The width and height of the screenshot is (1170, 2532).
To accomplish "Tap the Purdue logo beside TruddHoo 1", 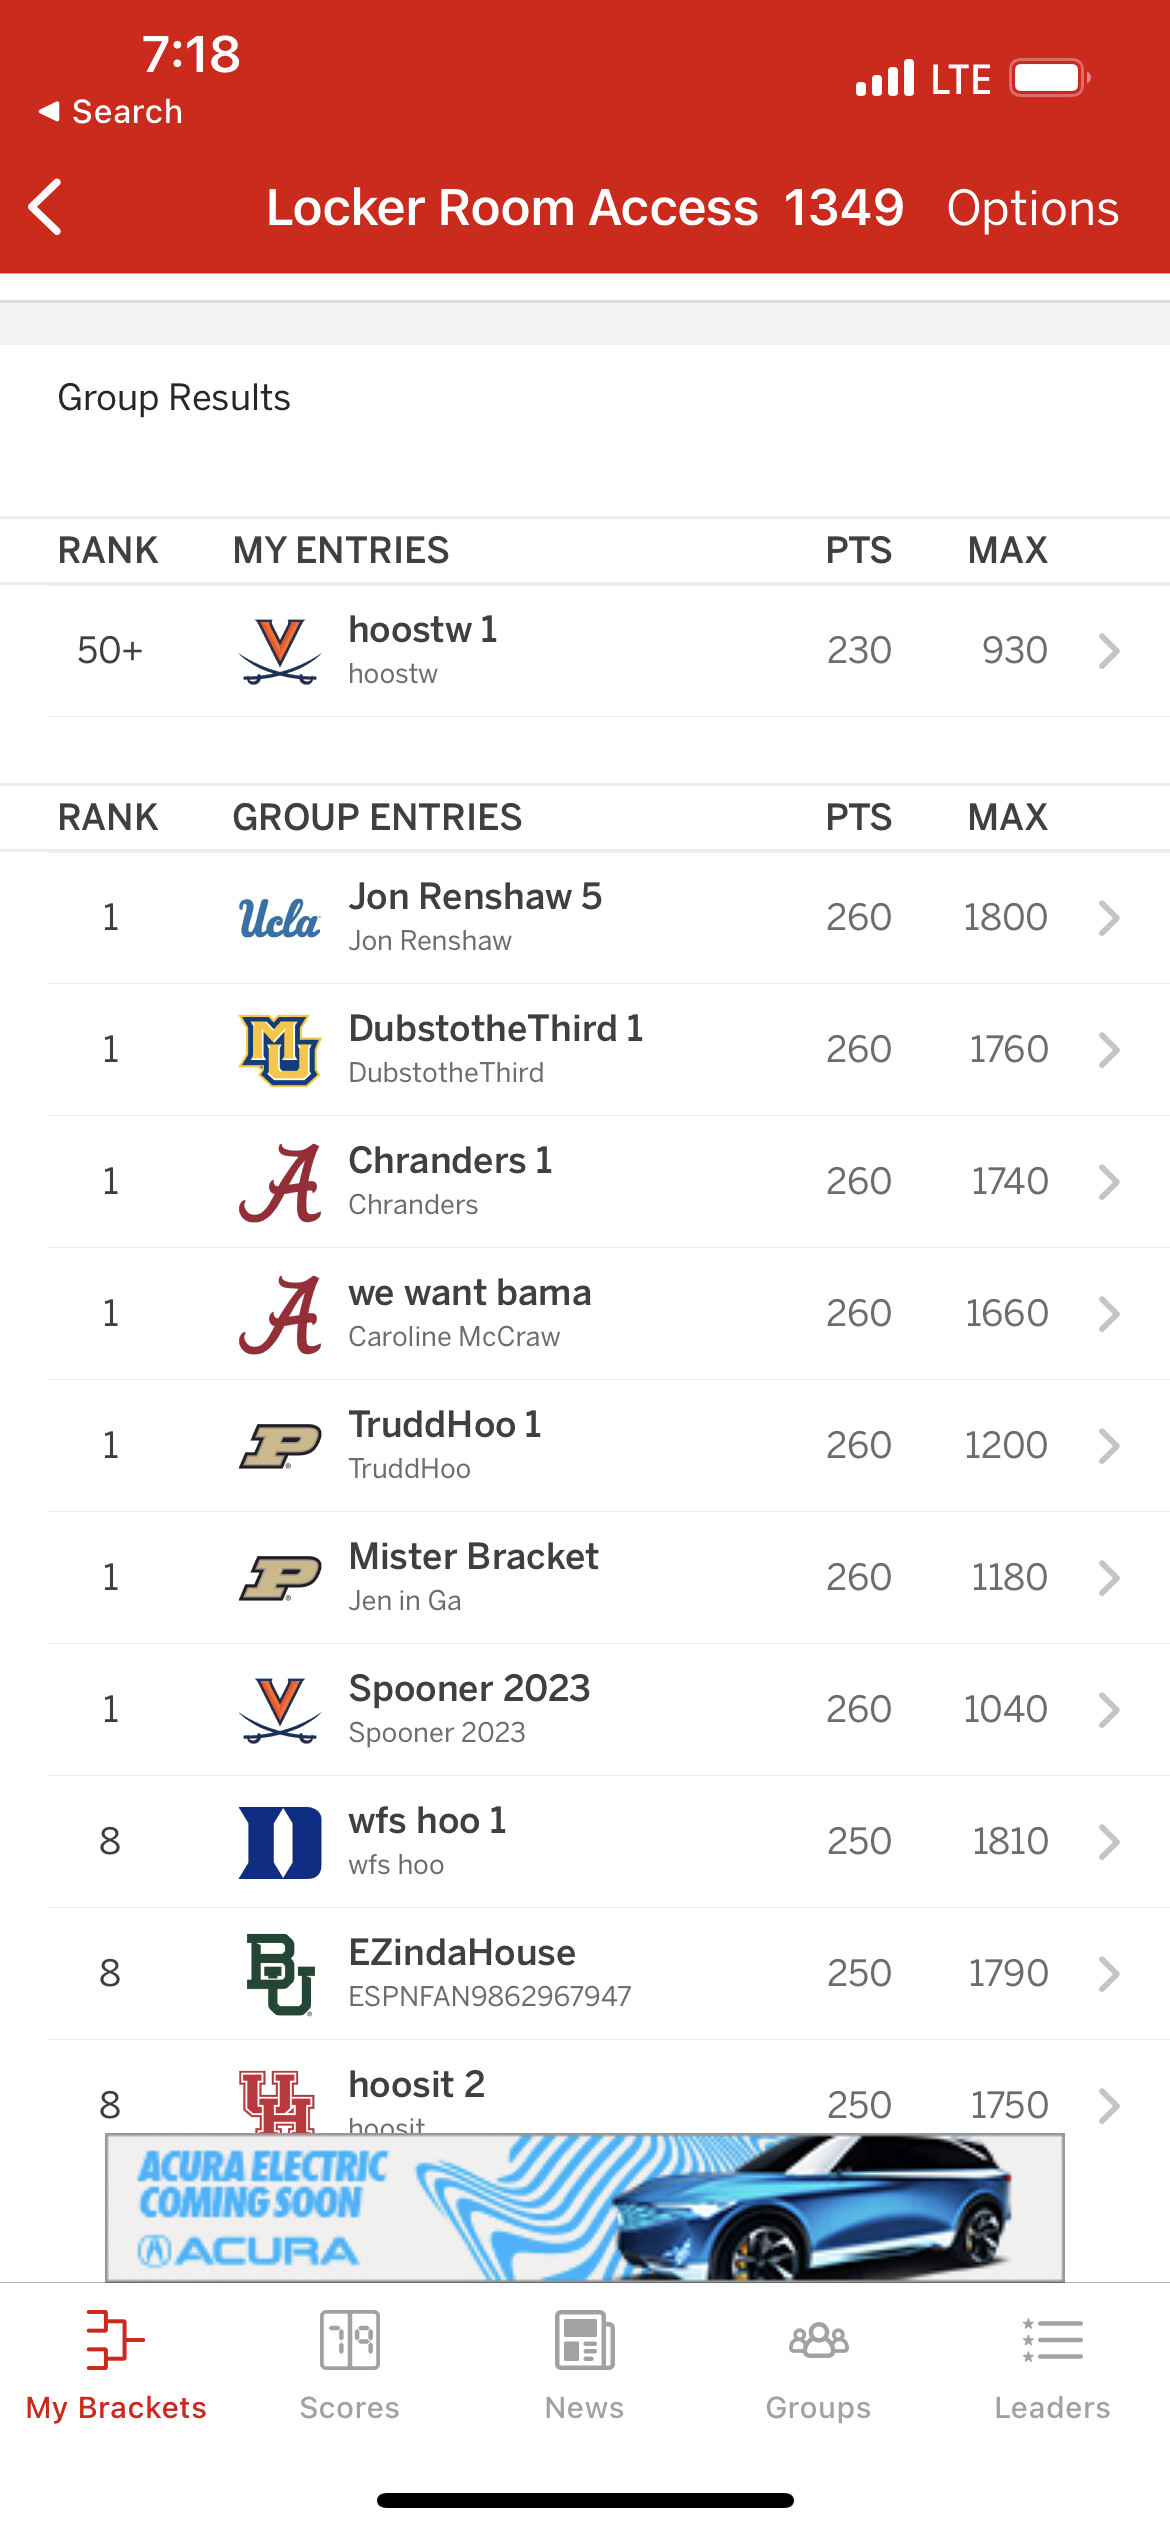I will pos(280,1446).
